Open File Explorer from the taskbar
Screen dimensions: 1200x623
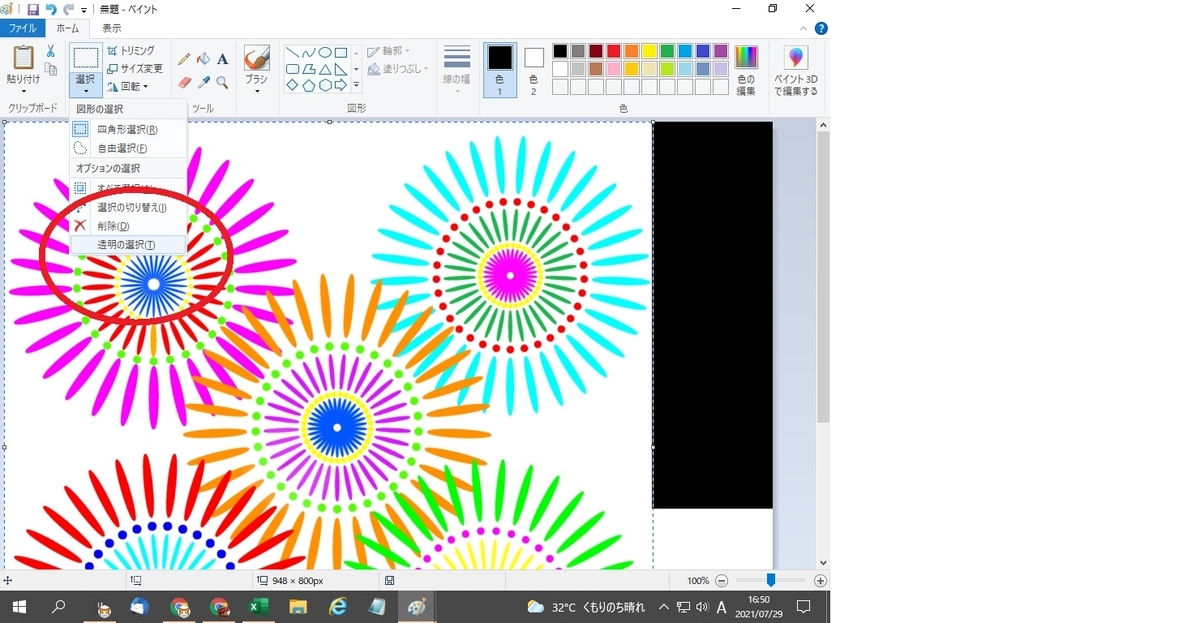point(298,607)
